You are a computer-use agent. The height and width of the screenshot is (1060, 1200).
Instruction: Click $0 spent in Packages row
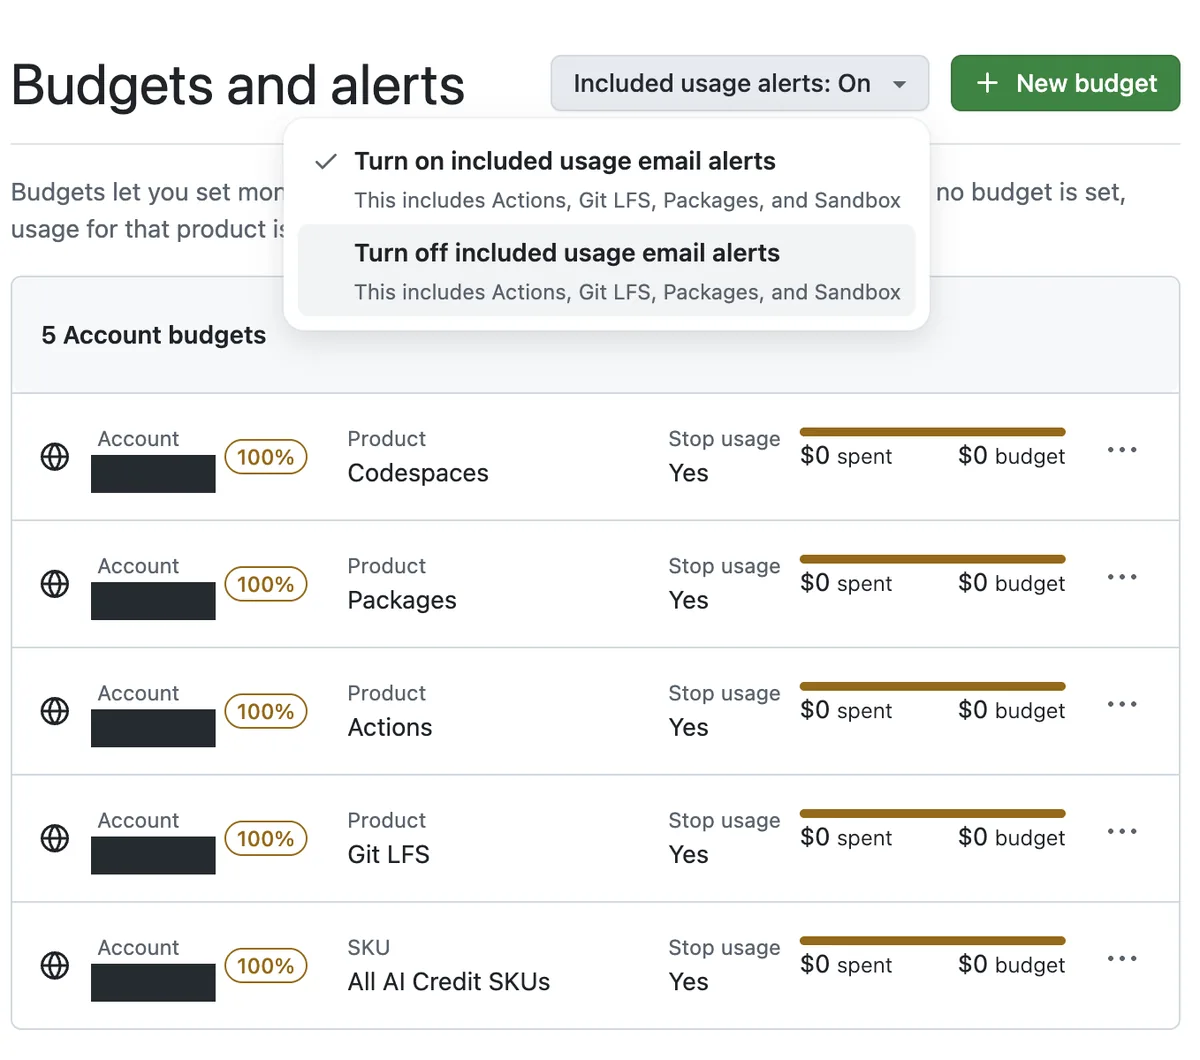pos(846,583)
